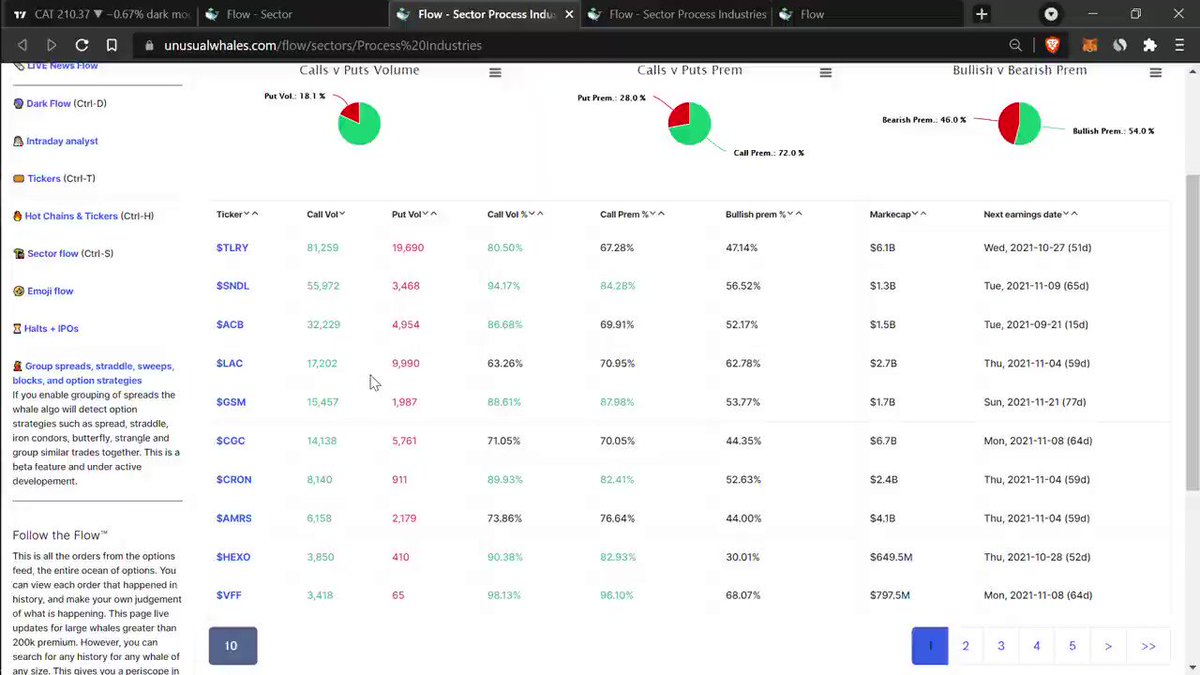This screenshot has height=675, width=1200.
Task: Open the rows-per-page 10 selector
Action: point(232,646)
